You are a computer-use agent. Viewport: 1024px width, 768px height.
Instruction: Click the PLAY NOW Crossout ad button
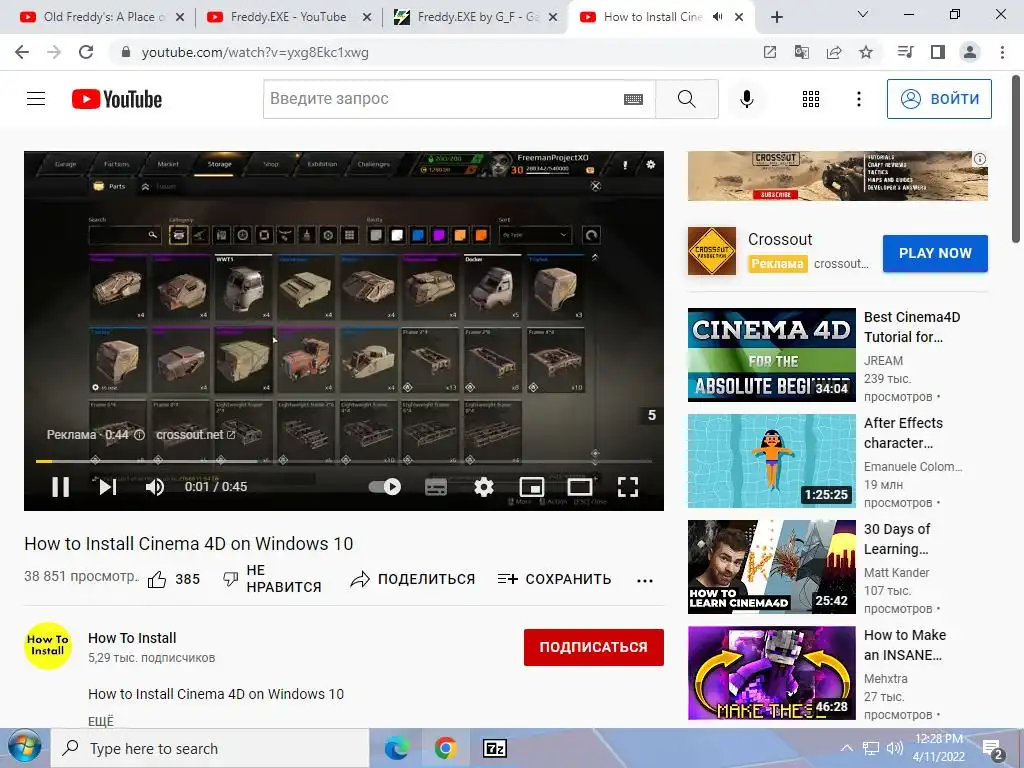935,253
